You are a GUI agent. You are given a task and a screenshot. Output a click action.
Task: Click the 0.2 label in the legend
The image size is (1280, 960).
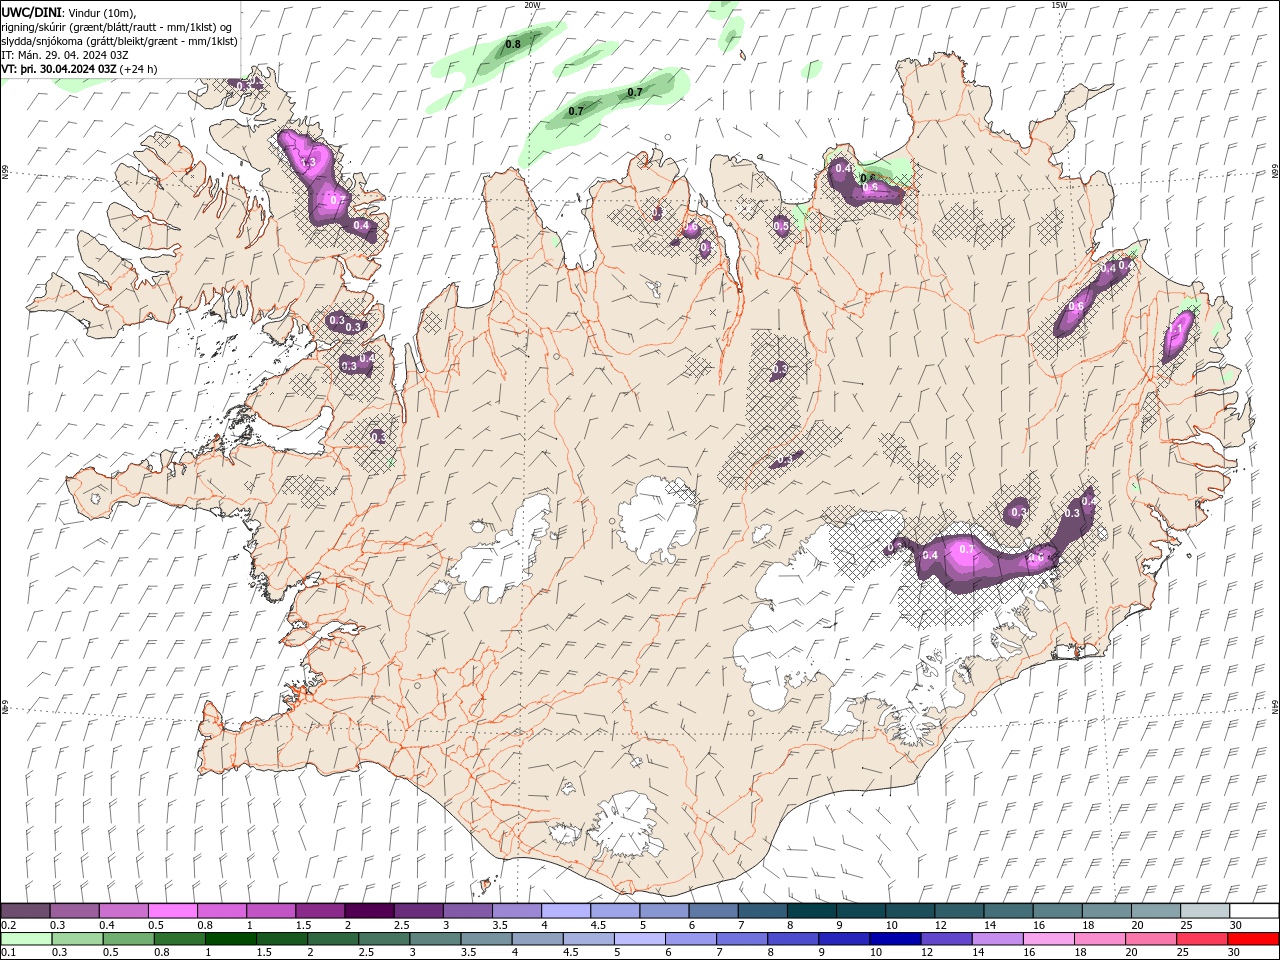[x=7, y=925]
